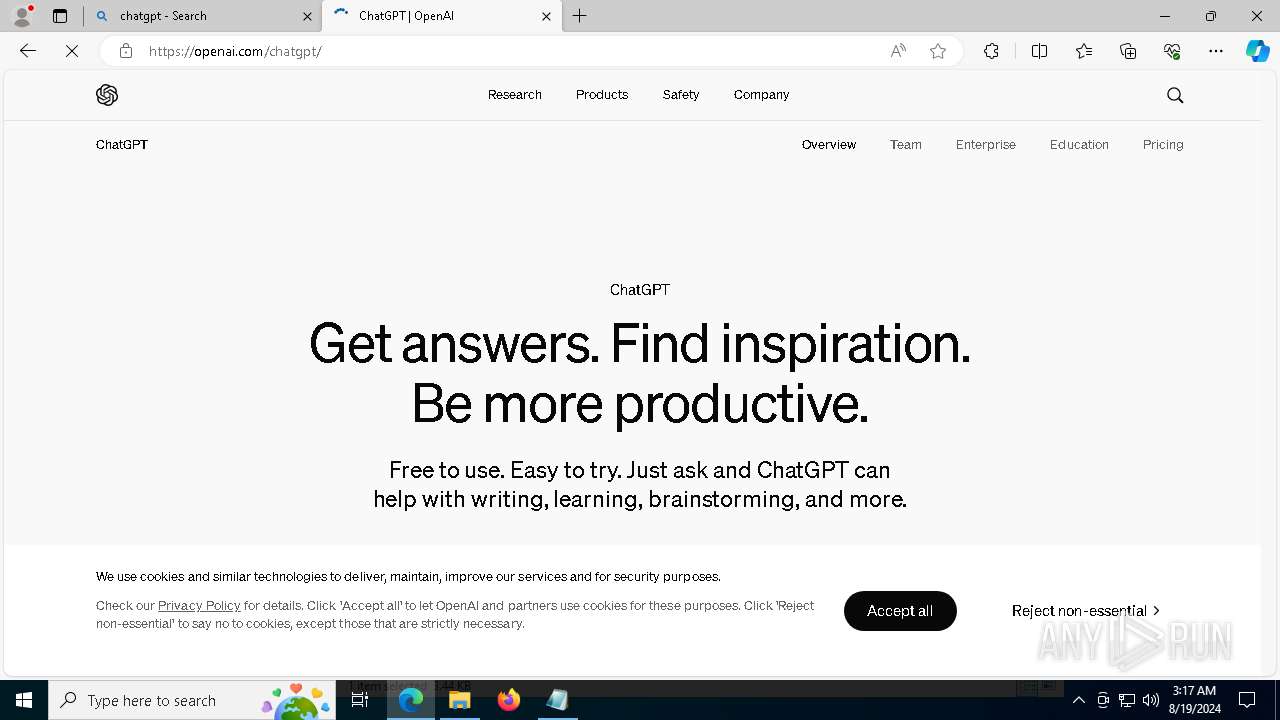Choose Reject non-essential cookies
Screen dimensions: 1280x720
(x=1086, y=611)
